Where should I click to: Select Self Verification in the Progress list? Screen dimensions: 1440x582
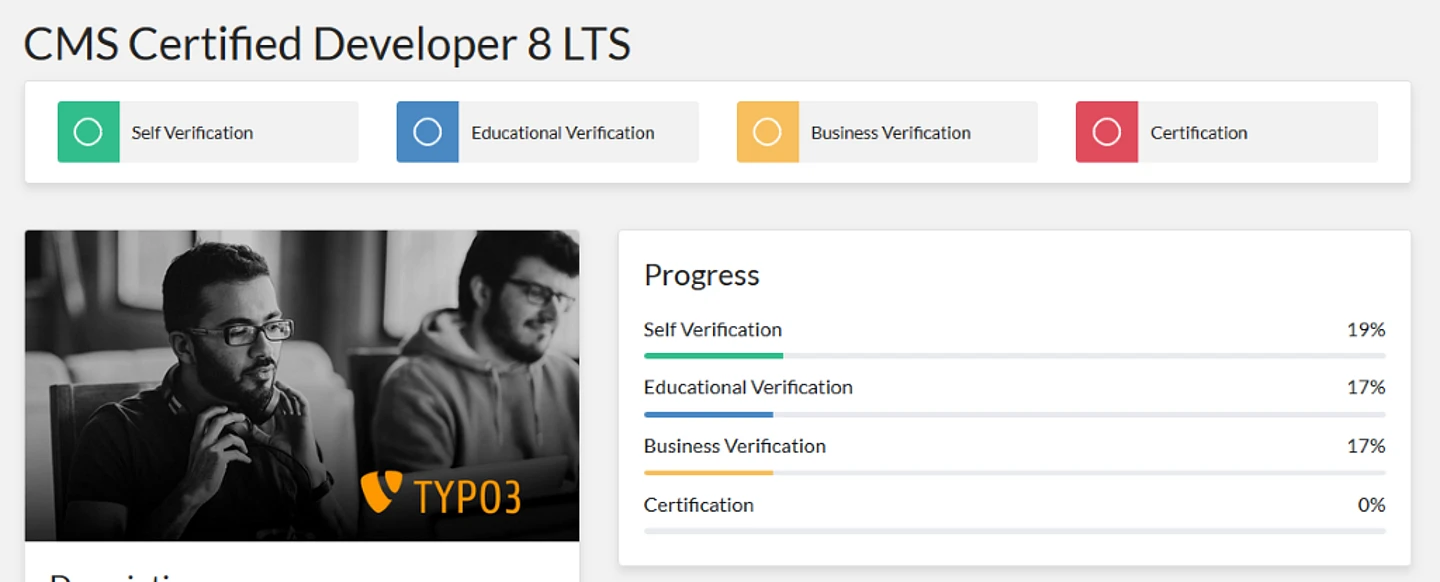point(712,330)
